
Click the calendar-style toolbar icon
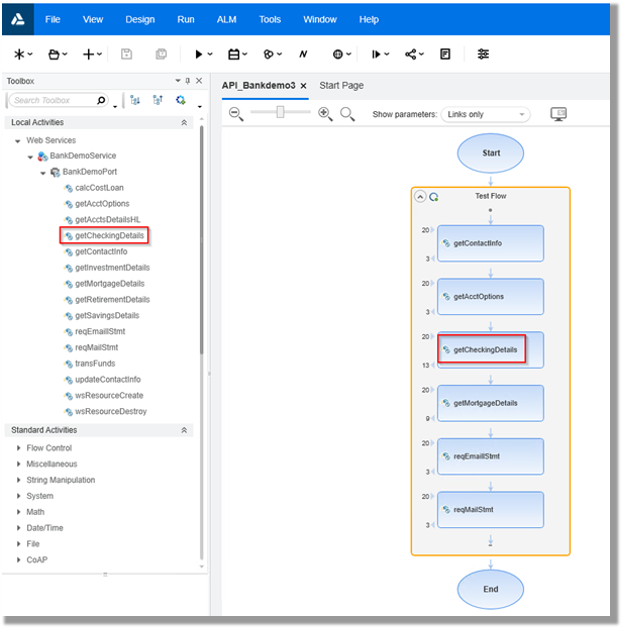click(x=233, y=54)
